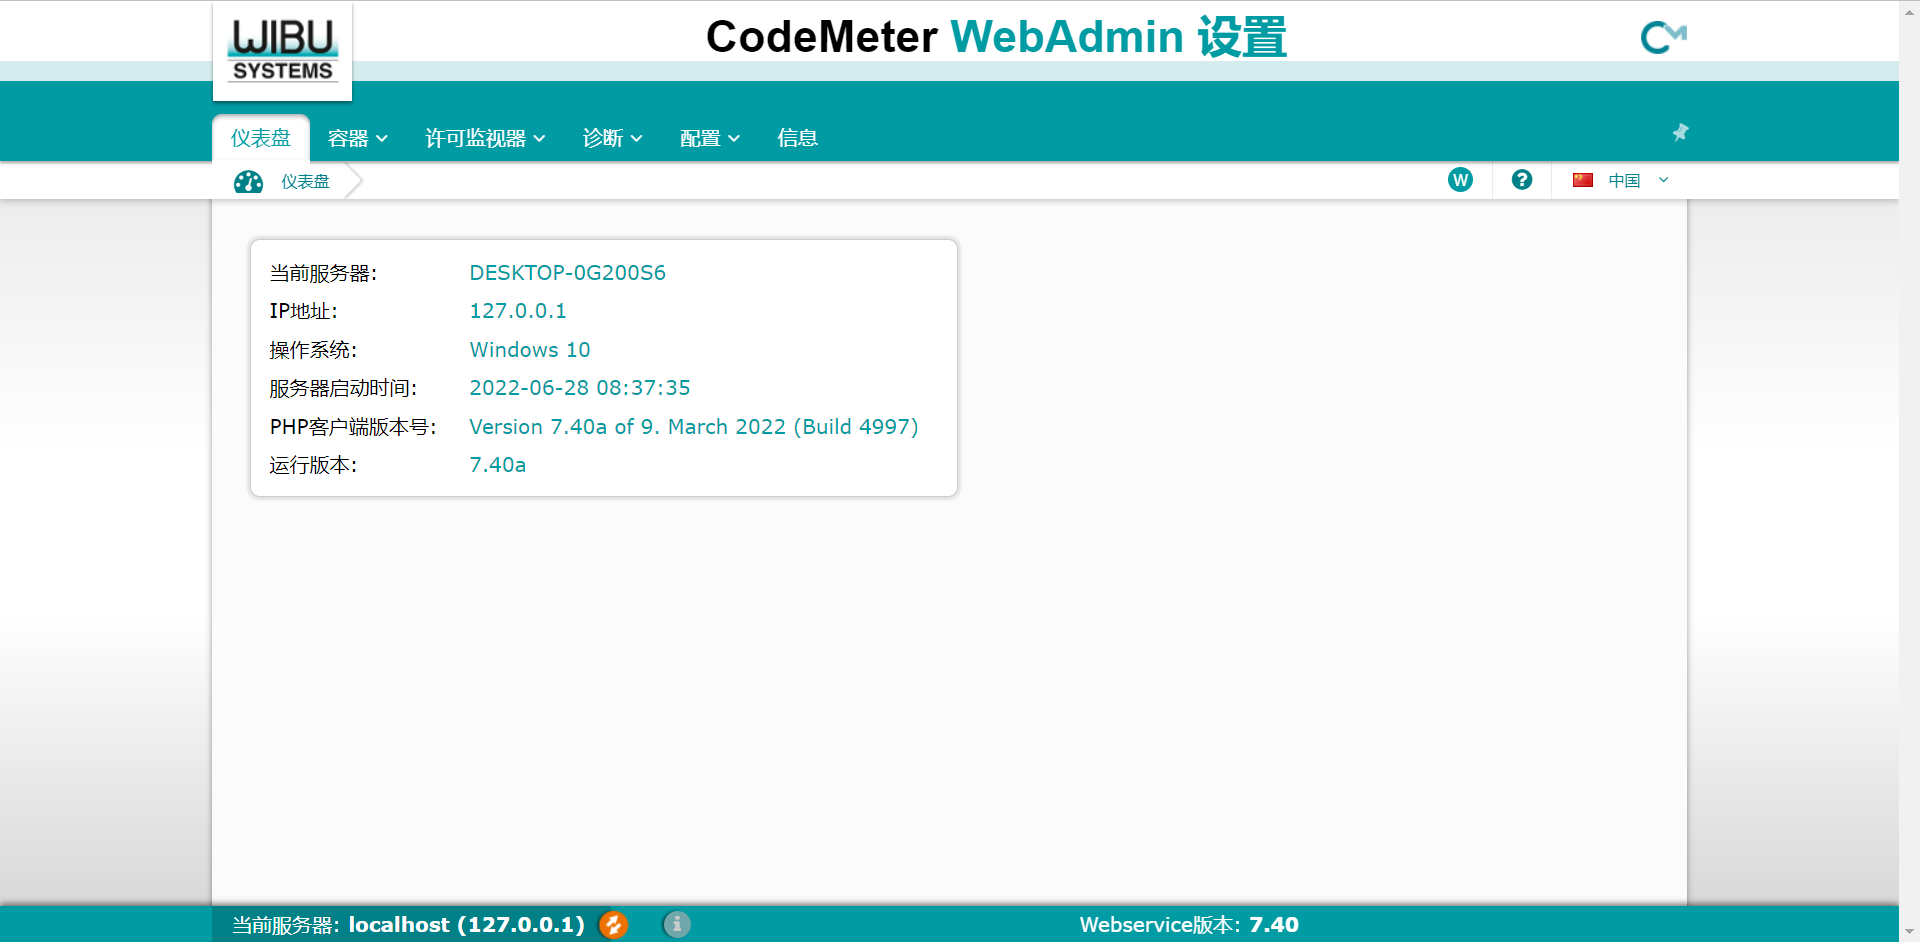Click the Webservice版本 7.40 footer text

(1189, 925)
